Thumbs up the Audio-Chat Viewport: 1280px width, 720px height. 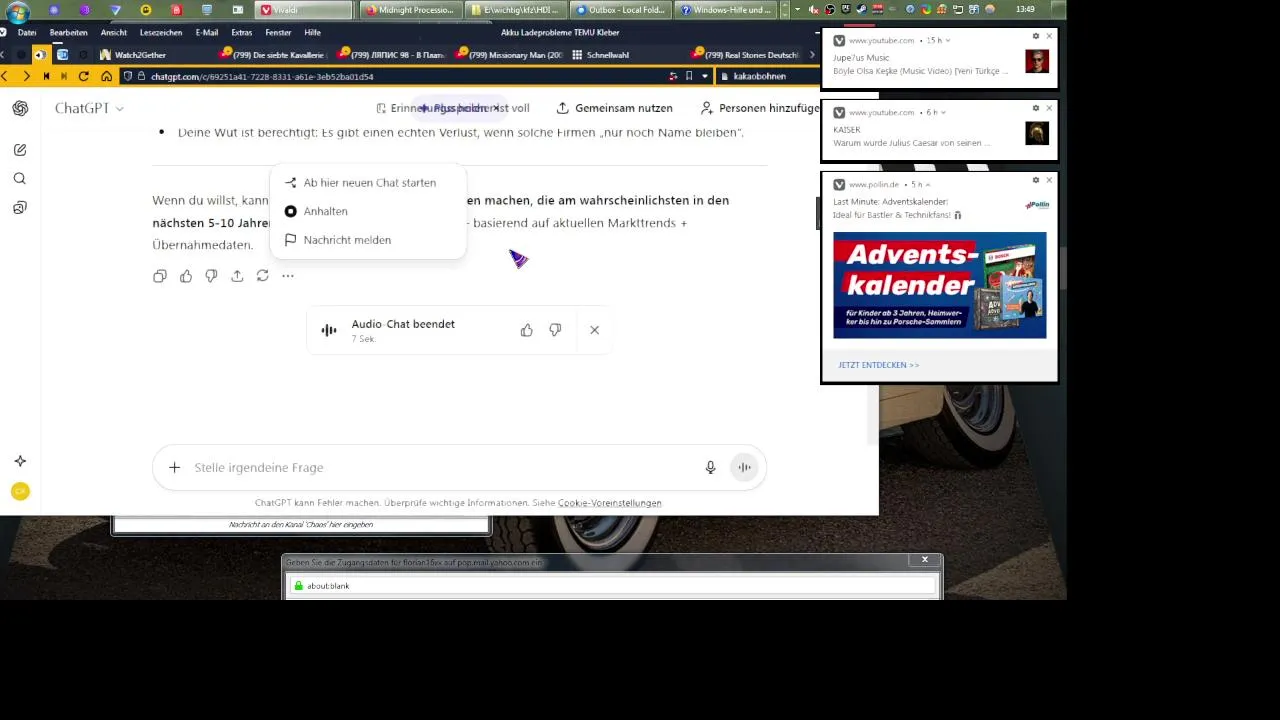click(527, 330)
